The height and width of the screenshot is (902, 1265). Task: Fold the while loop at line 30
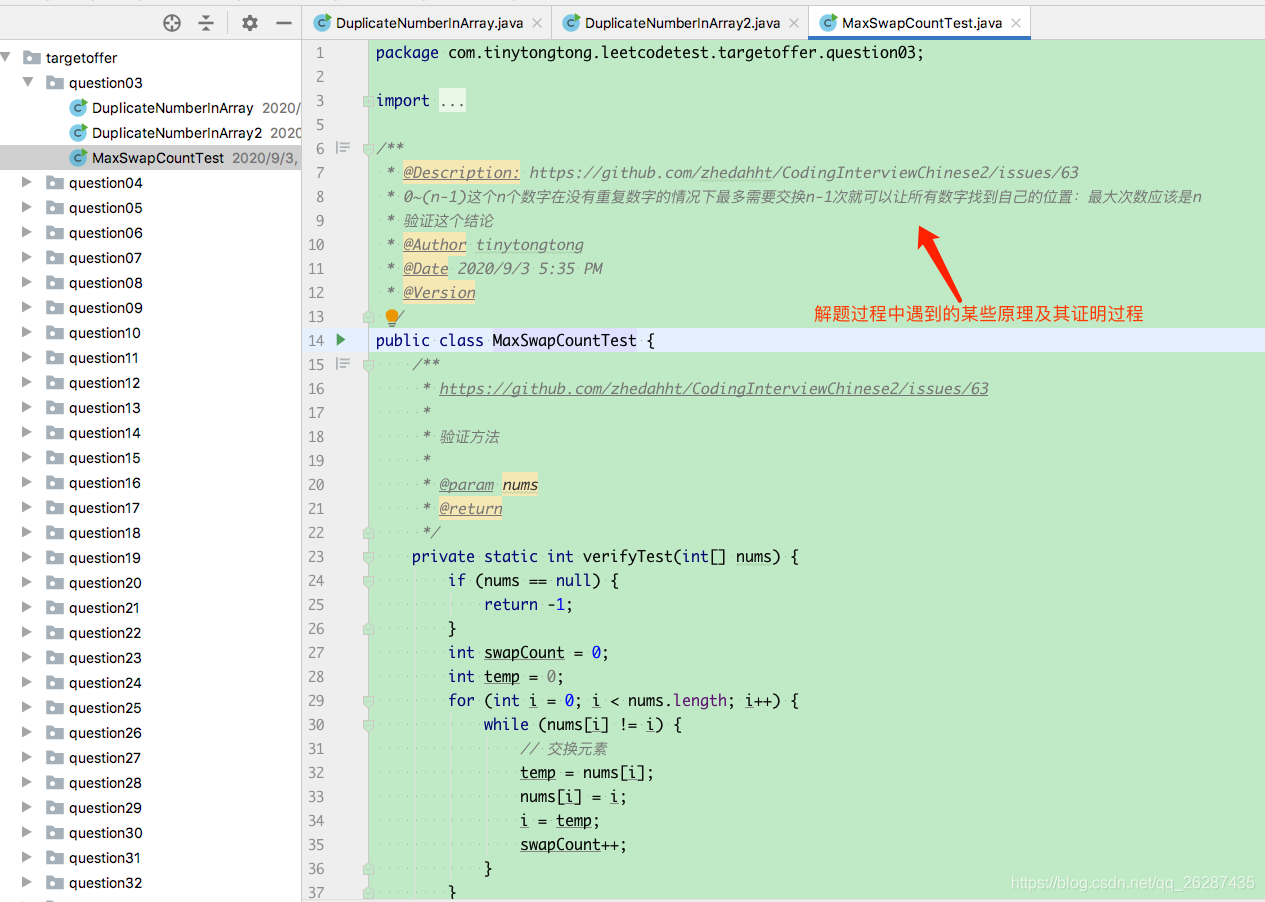pyautogui.click(x=368, y=725)
